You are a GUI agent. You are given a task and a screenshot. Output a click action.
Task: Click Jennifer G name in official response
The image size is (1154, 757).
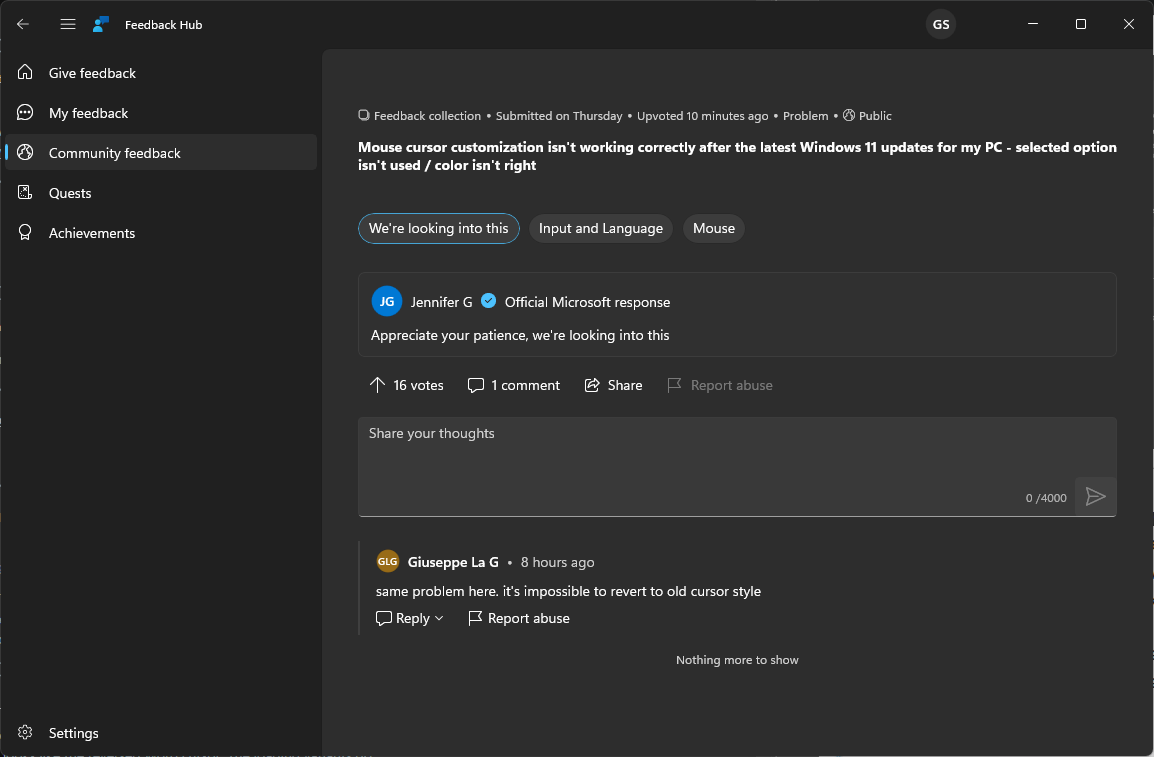(x=442, y=302)
